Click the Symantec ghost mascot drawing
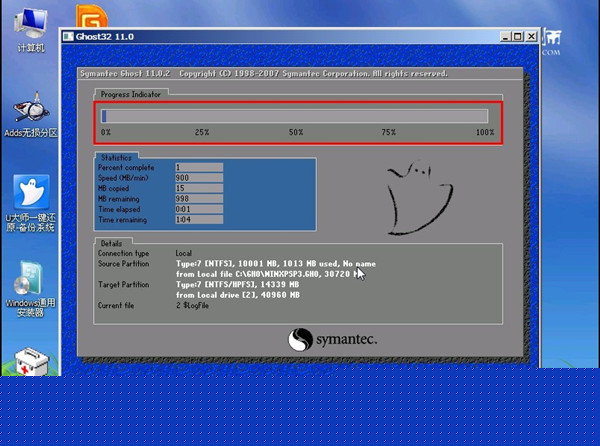The height and width of the screenshot is (446, 600). 420,197
